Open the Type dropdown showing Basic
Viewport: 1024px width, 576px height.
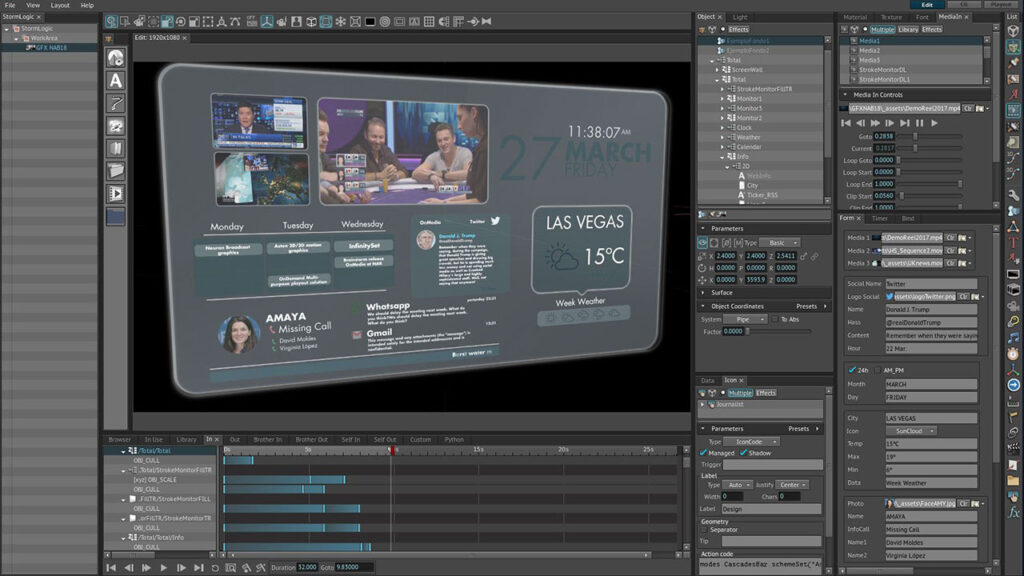click(778, 243)
